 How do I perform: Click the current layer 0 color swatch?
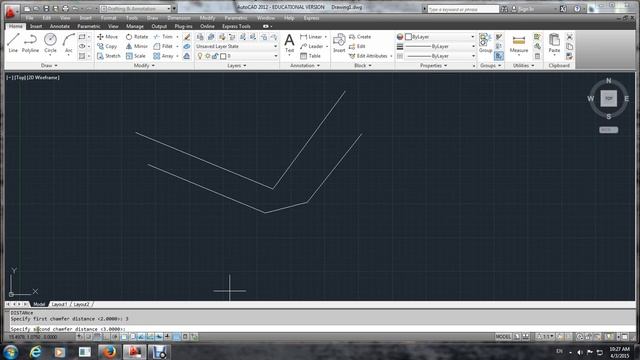223,56
